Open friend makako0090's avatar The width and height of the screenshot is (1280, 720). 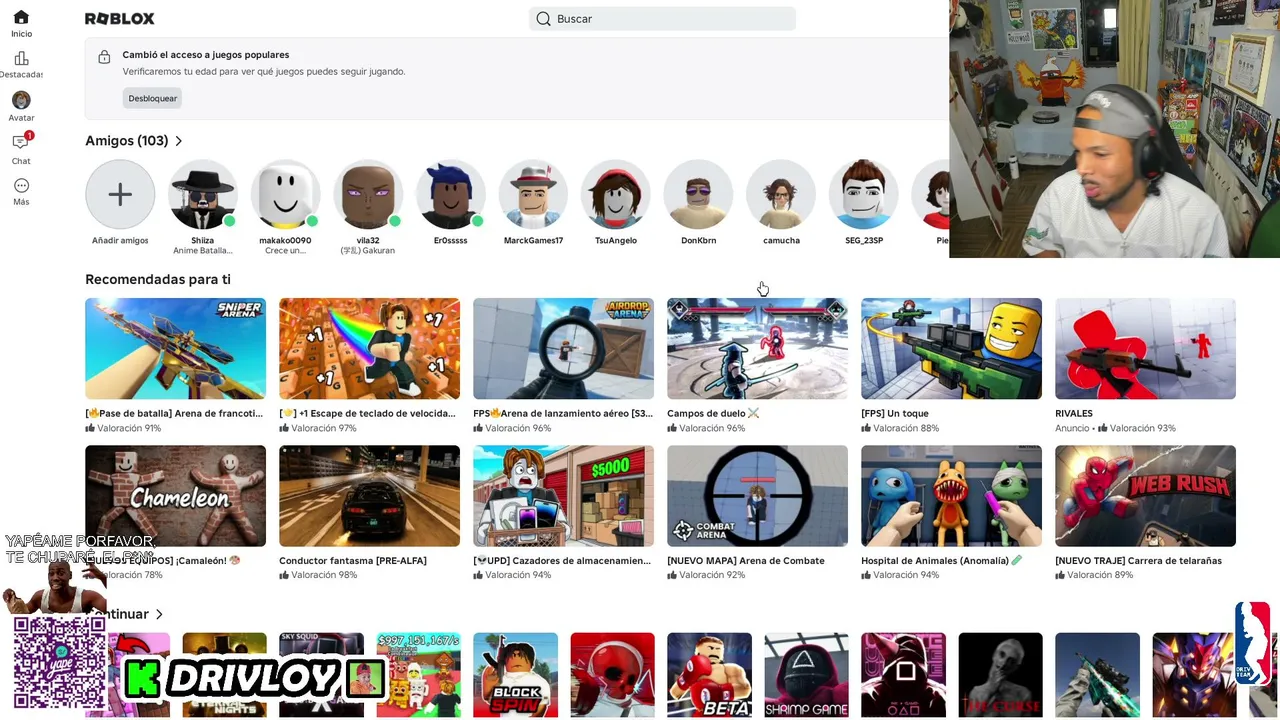tap(286, 194)
